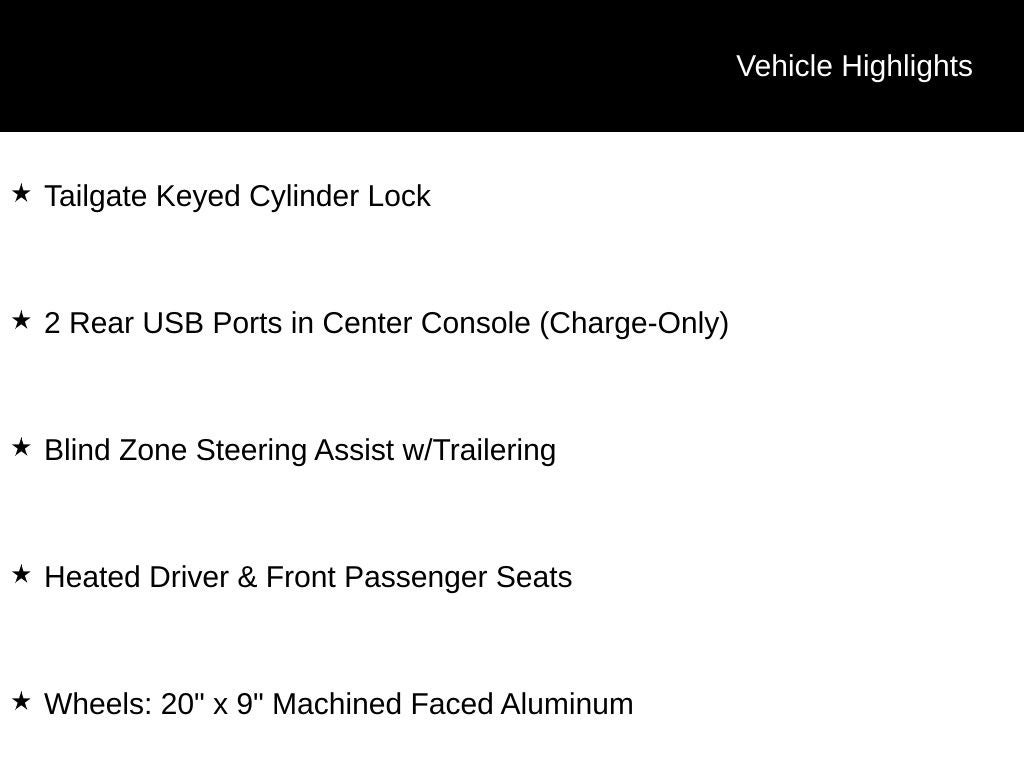The width and height of the screenshot is (1024, 768).
Task: Click the word "Machined" in the Wheels line
Action: point(332,704)
